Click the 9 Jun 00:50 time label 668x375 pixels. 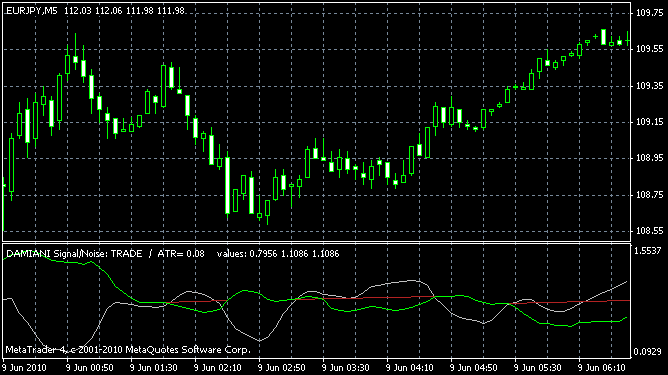[90, 368]
